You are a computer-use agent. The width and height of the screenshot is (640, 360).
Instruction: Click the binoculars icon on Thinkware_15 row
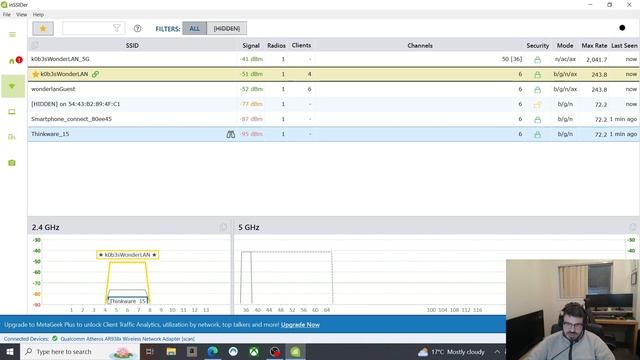[231, 134]
